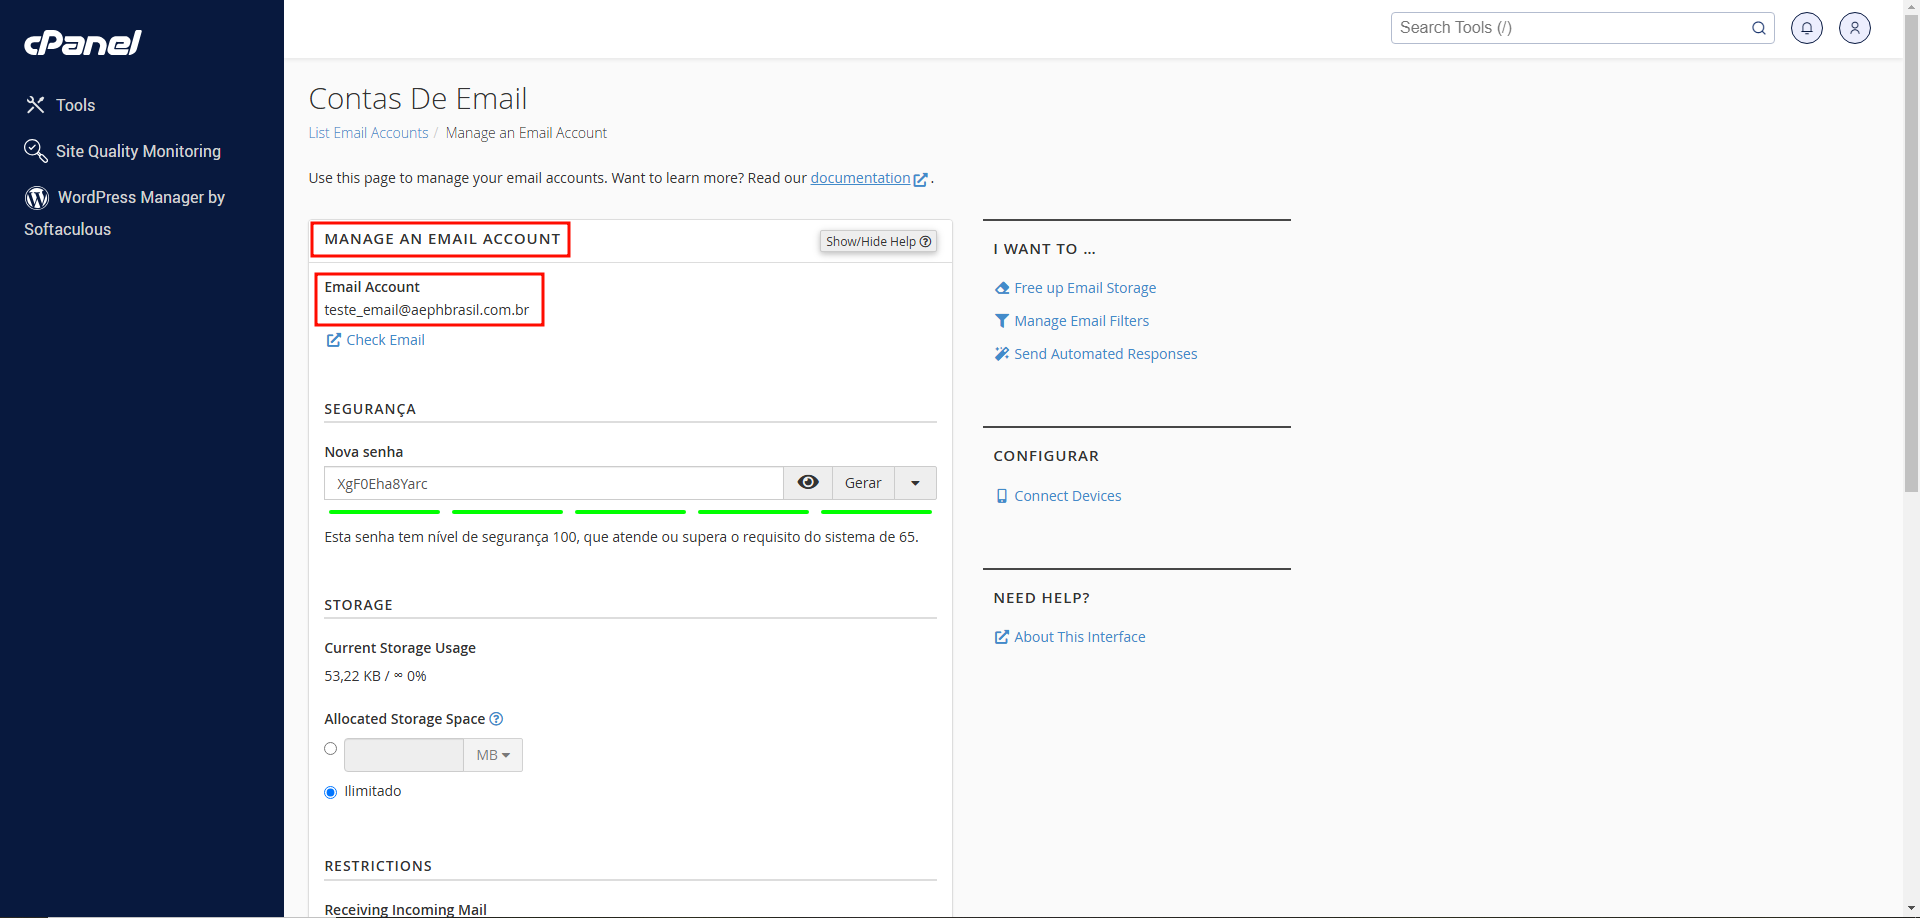Click the About This Interface external icon
1920x918 pixels.
click(1002, 637)
